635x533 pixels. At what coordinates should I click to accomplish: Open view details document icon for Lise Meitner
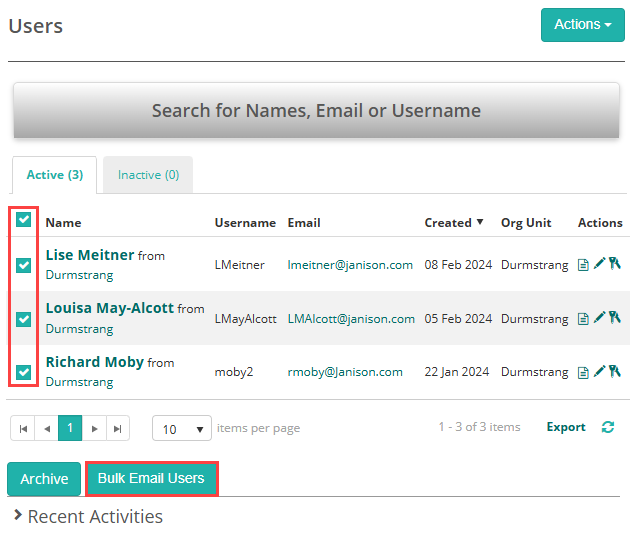584,265
